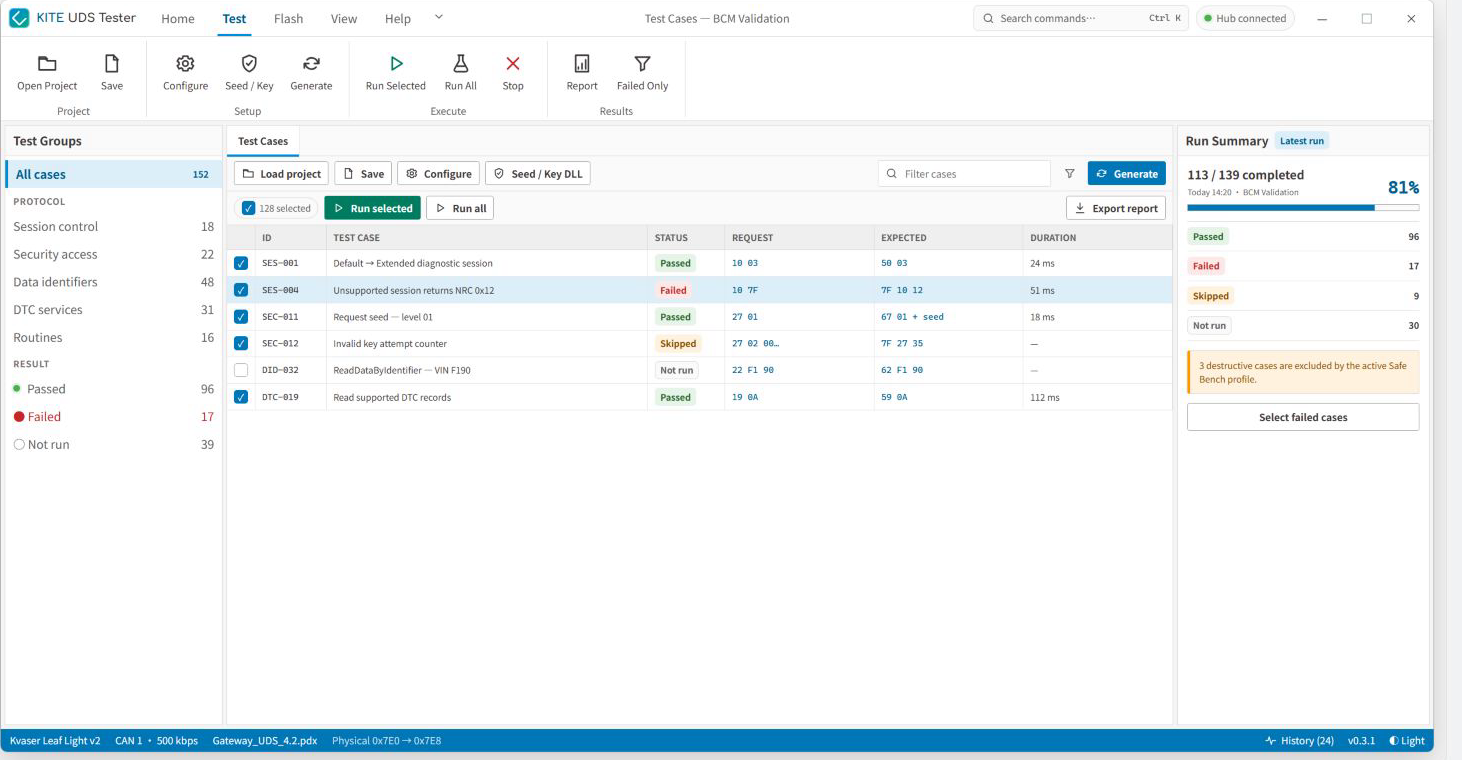Screen dimensions: 1462x760
Task: Focus the Filter cases input
Action: click(964, 174)
